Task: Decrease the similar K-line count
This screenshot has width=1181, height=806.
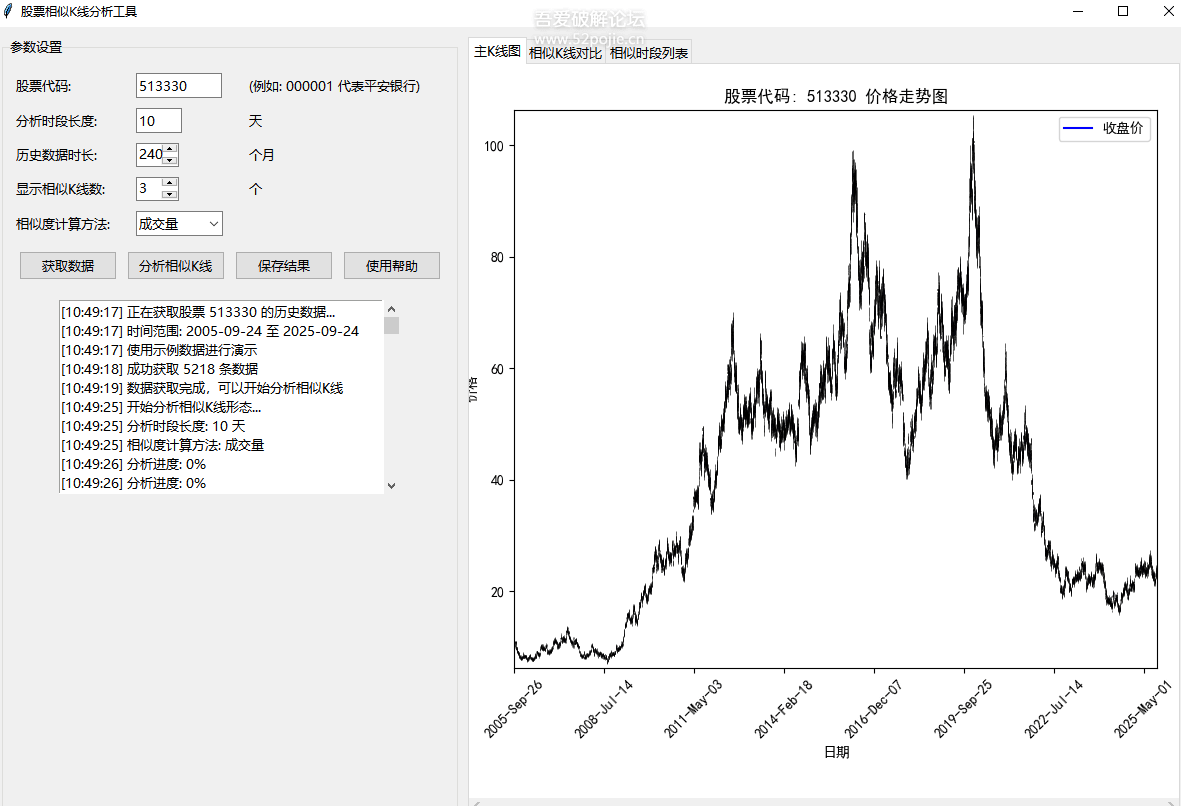Action: [170, 194]
